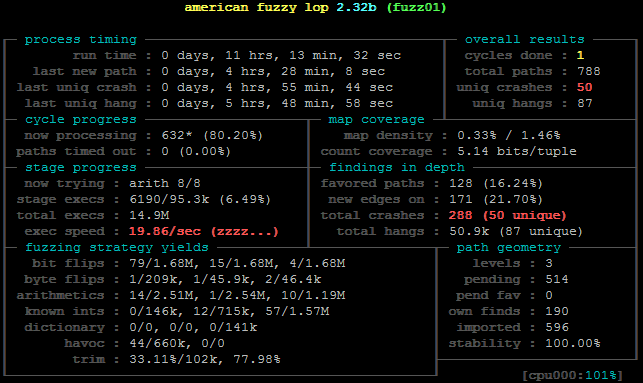This screenshot has width=643, height=383.
Task: Click count coverage value '5.14 bits/tuple'
Action: coord(517,151)
